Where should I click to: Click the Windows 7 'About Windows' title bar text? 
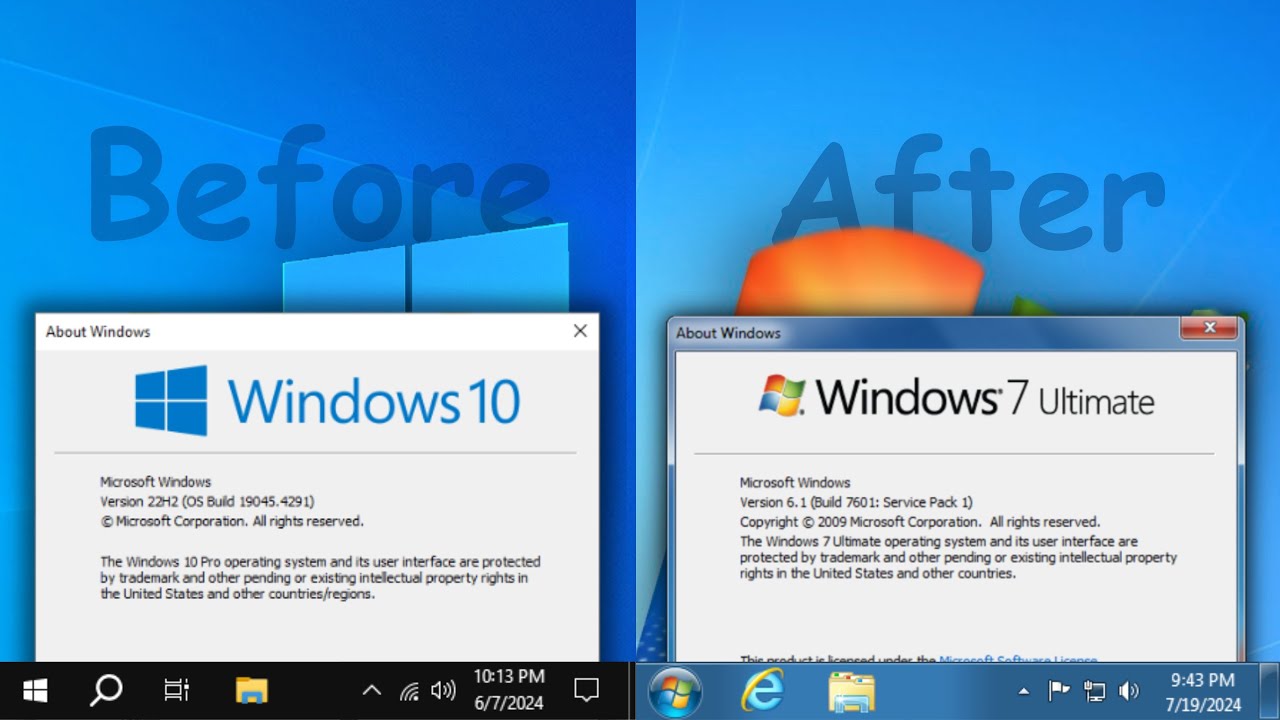click(x=728, y=333)
